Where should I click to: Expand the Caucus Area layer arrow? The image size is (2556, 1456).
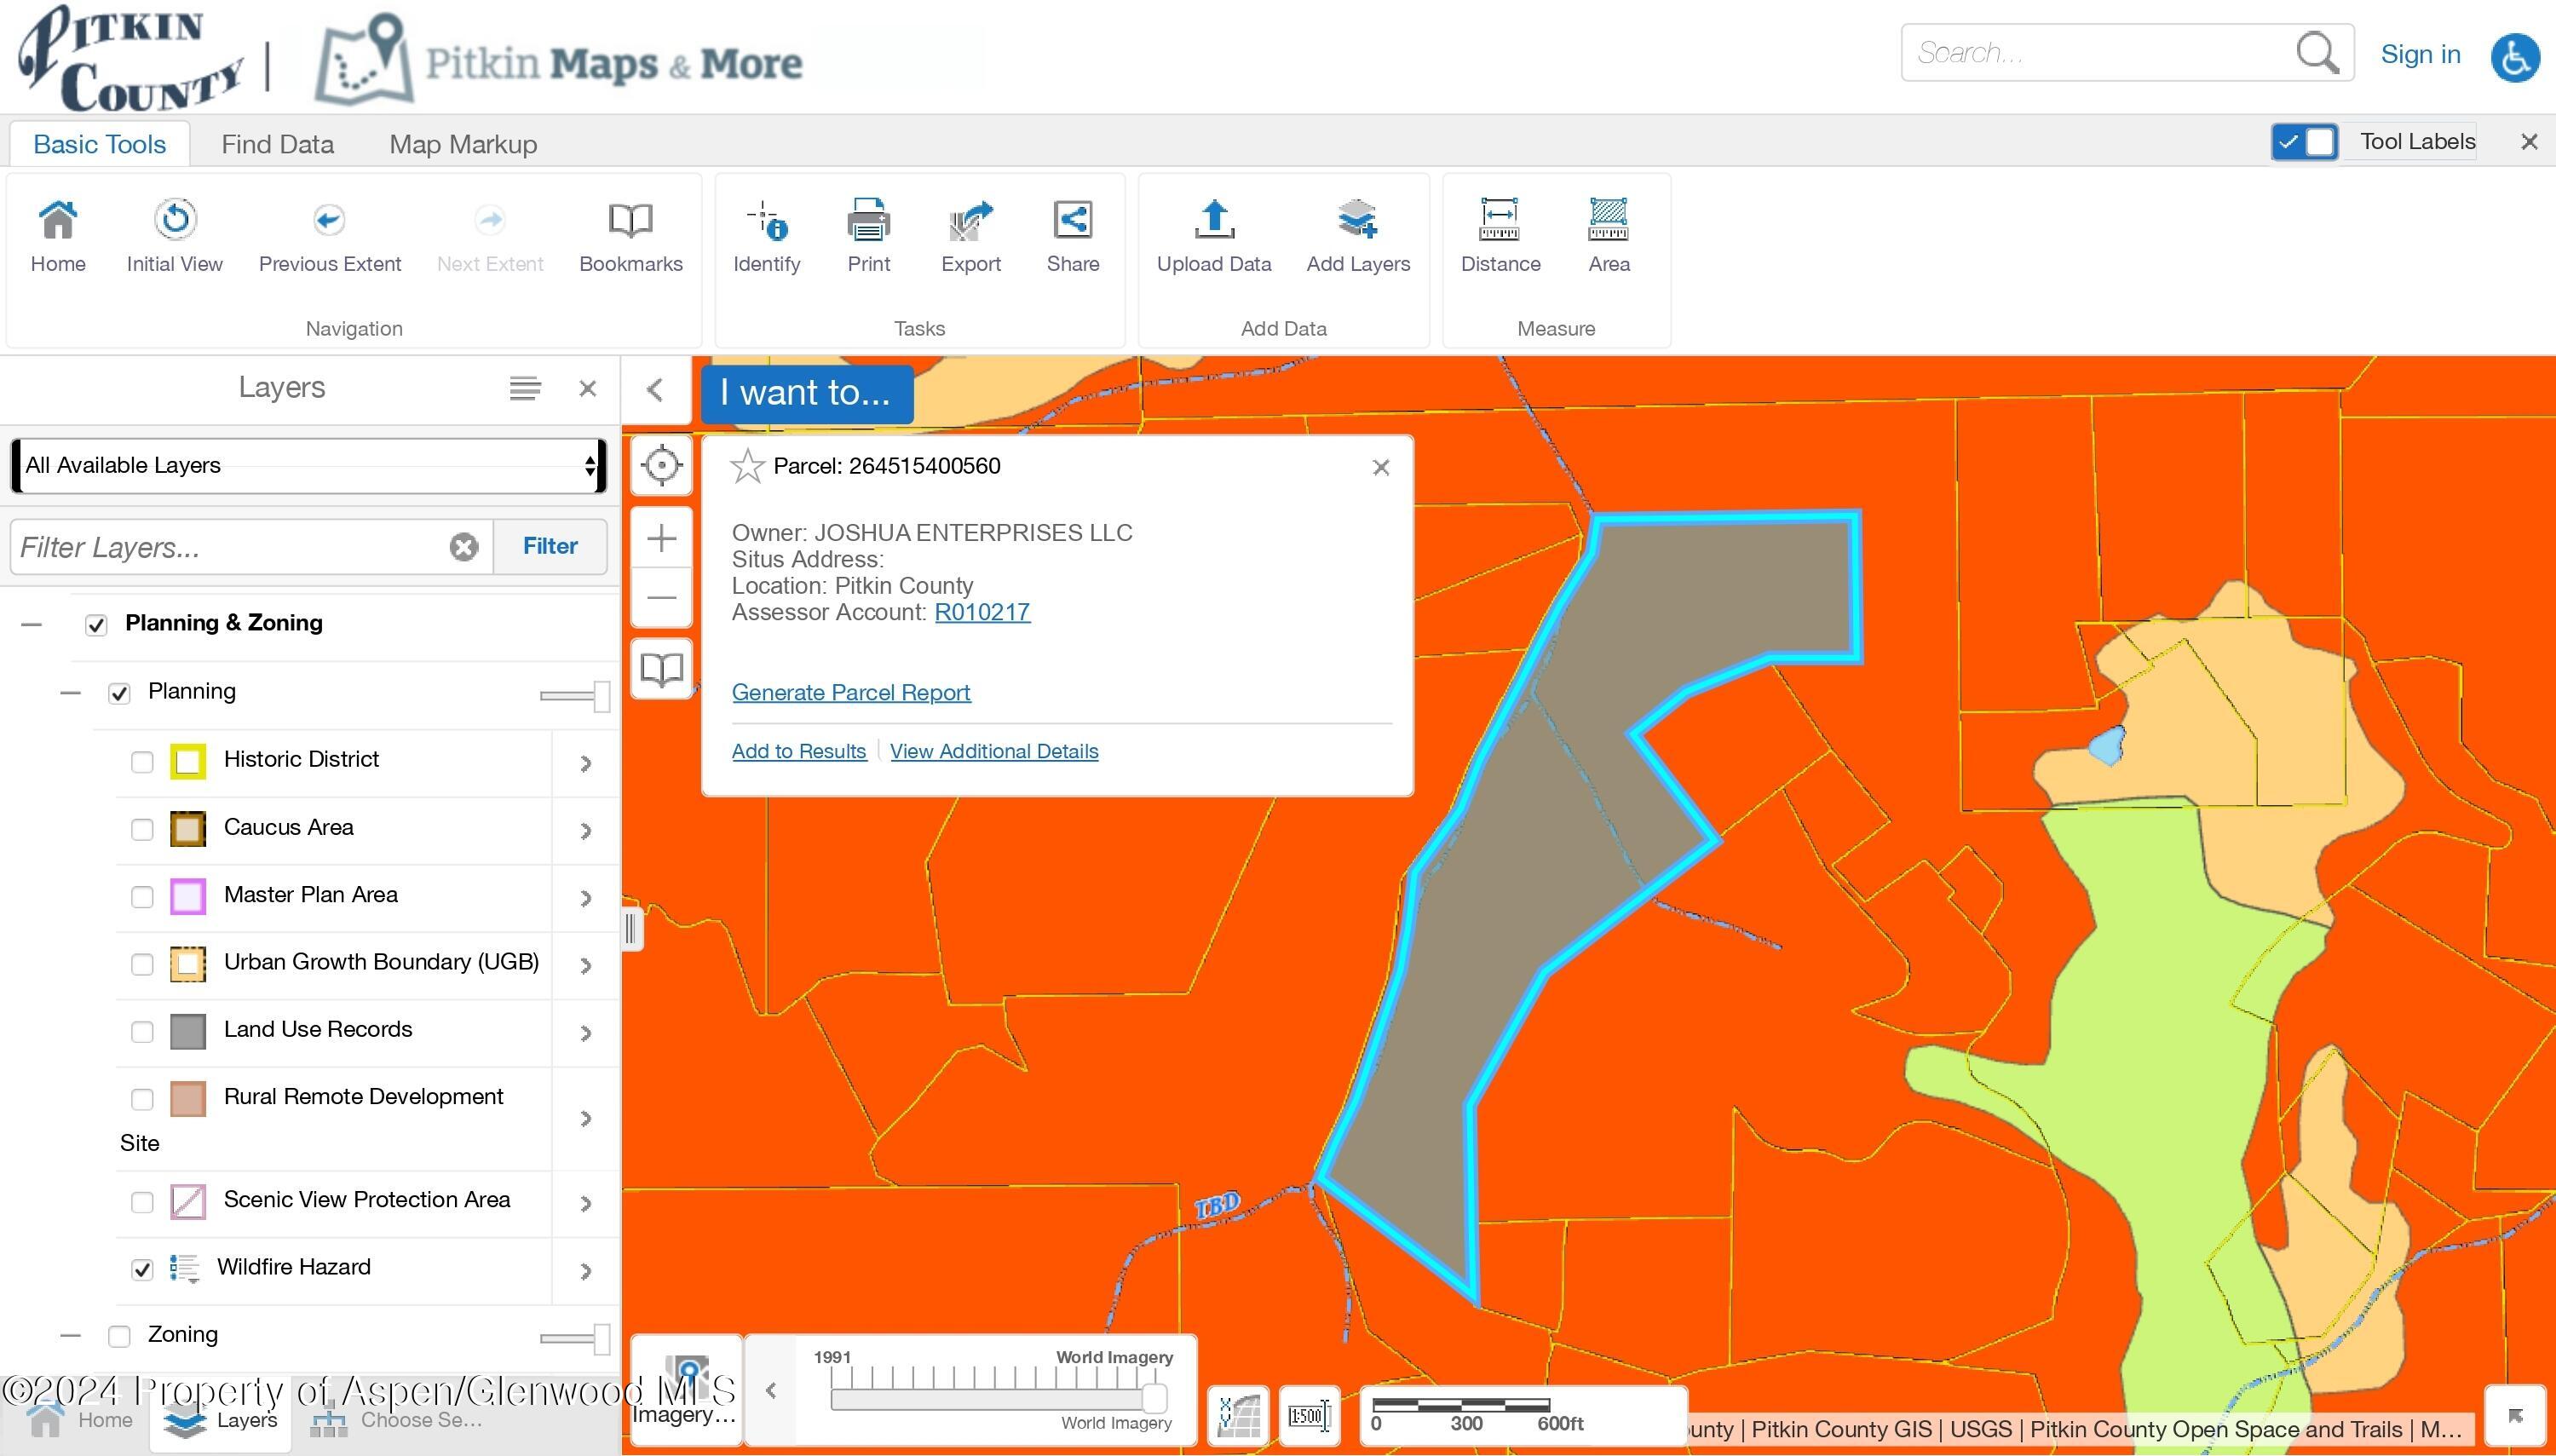point(586,830)
